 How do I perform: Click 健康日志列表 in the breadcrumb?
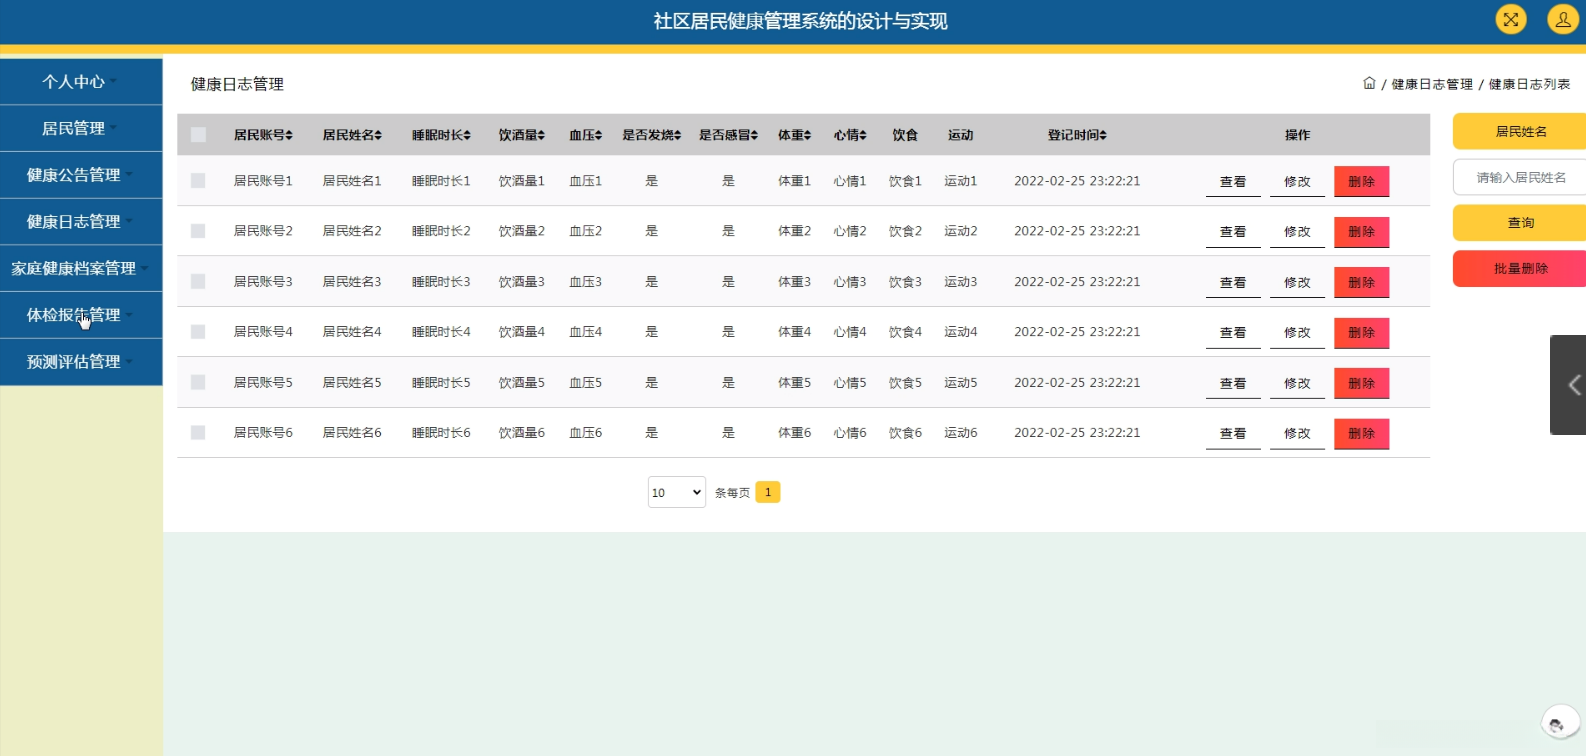(1529, 84)
